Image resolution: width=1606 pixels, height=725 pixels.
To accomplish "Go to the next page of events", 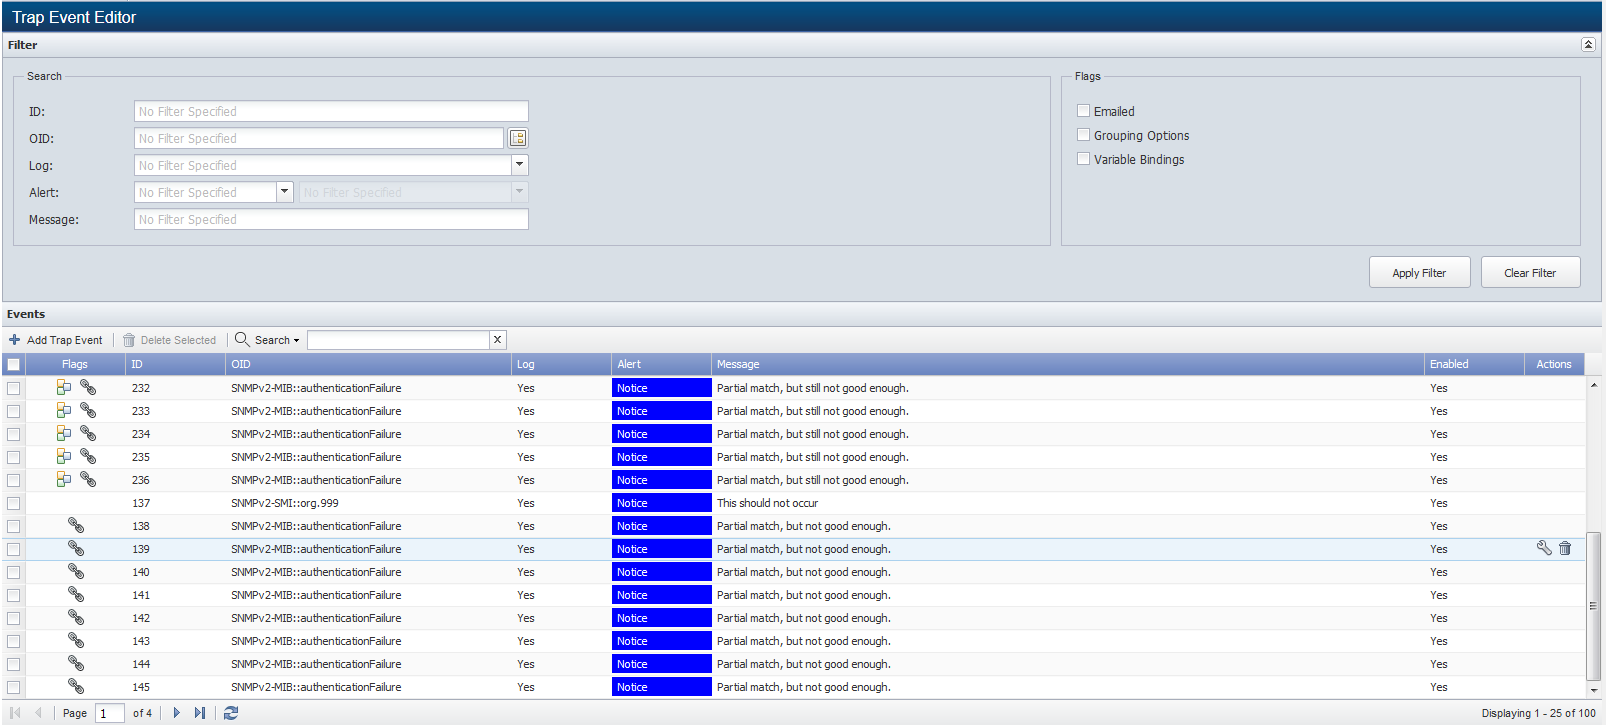I will (x=177, y=713).
